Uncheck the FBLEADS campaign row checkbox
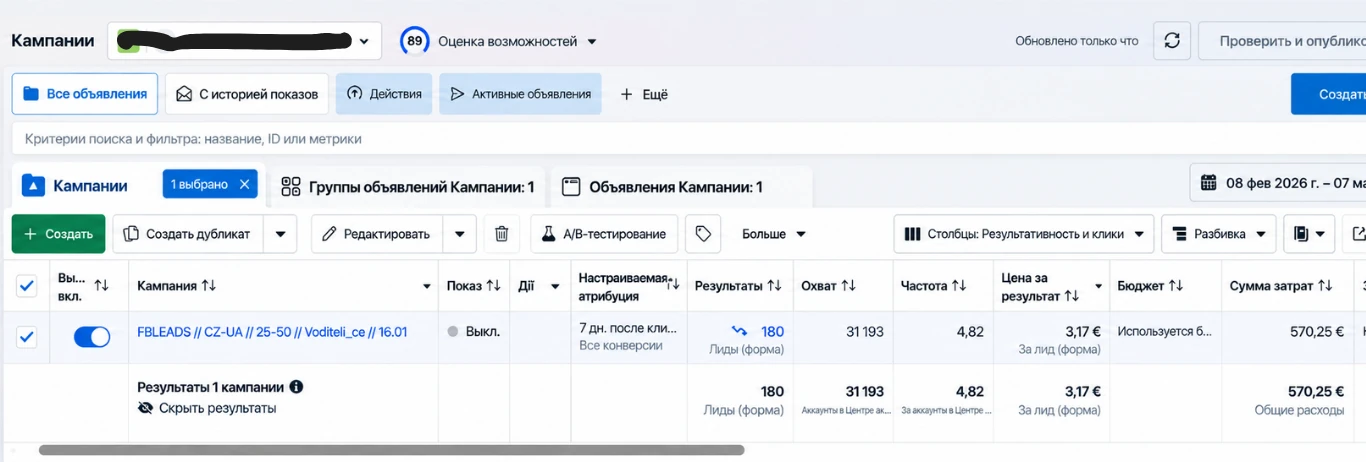 [x=27, y=337]
